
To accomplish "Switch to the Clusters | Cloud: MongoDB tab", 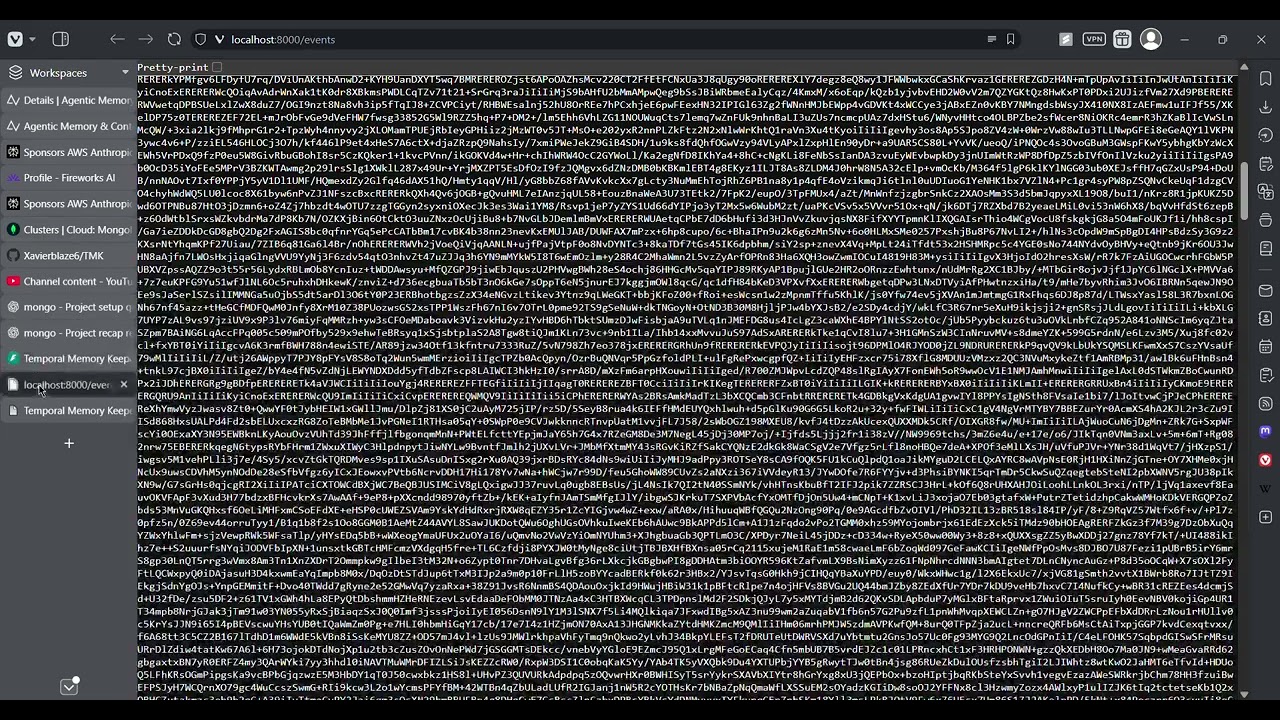I will pos(68,229).
